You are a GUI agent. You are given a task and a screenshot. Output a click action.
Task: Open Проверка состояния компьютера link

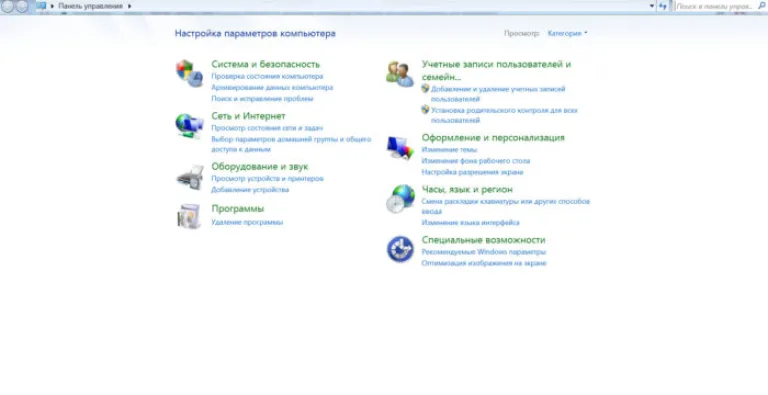(267, 76)
